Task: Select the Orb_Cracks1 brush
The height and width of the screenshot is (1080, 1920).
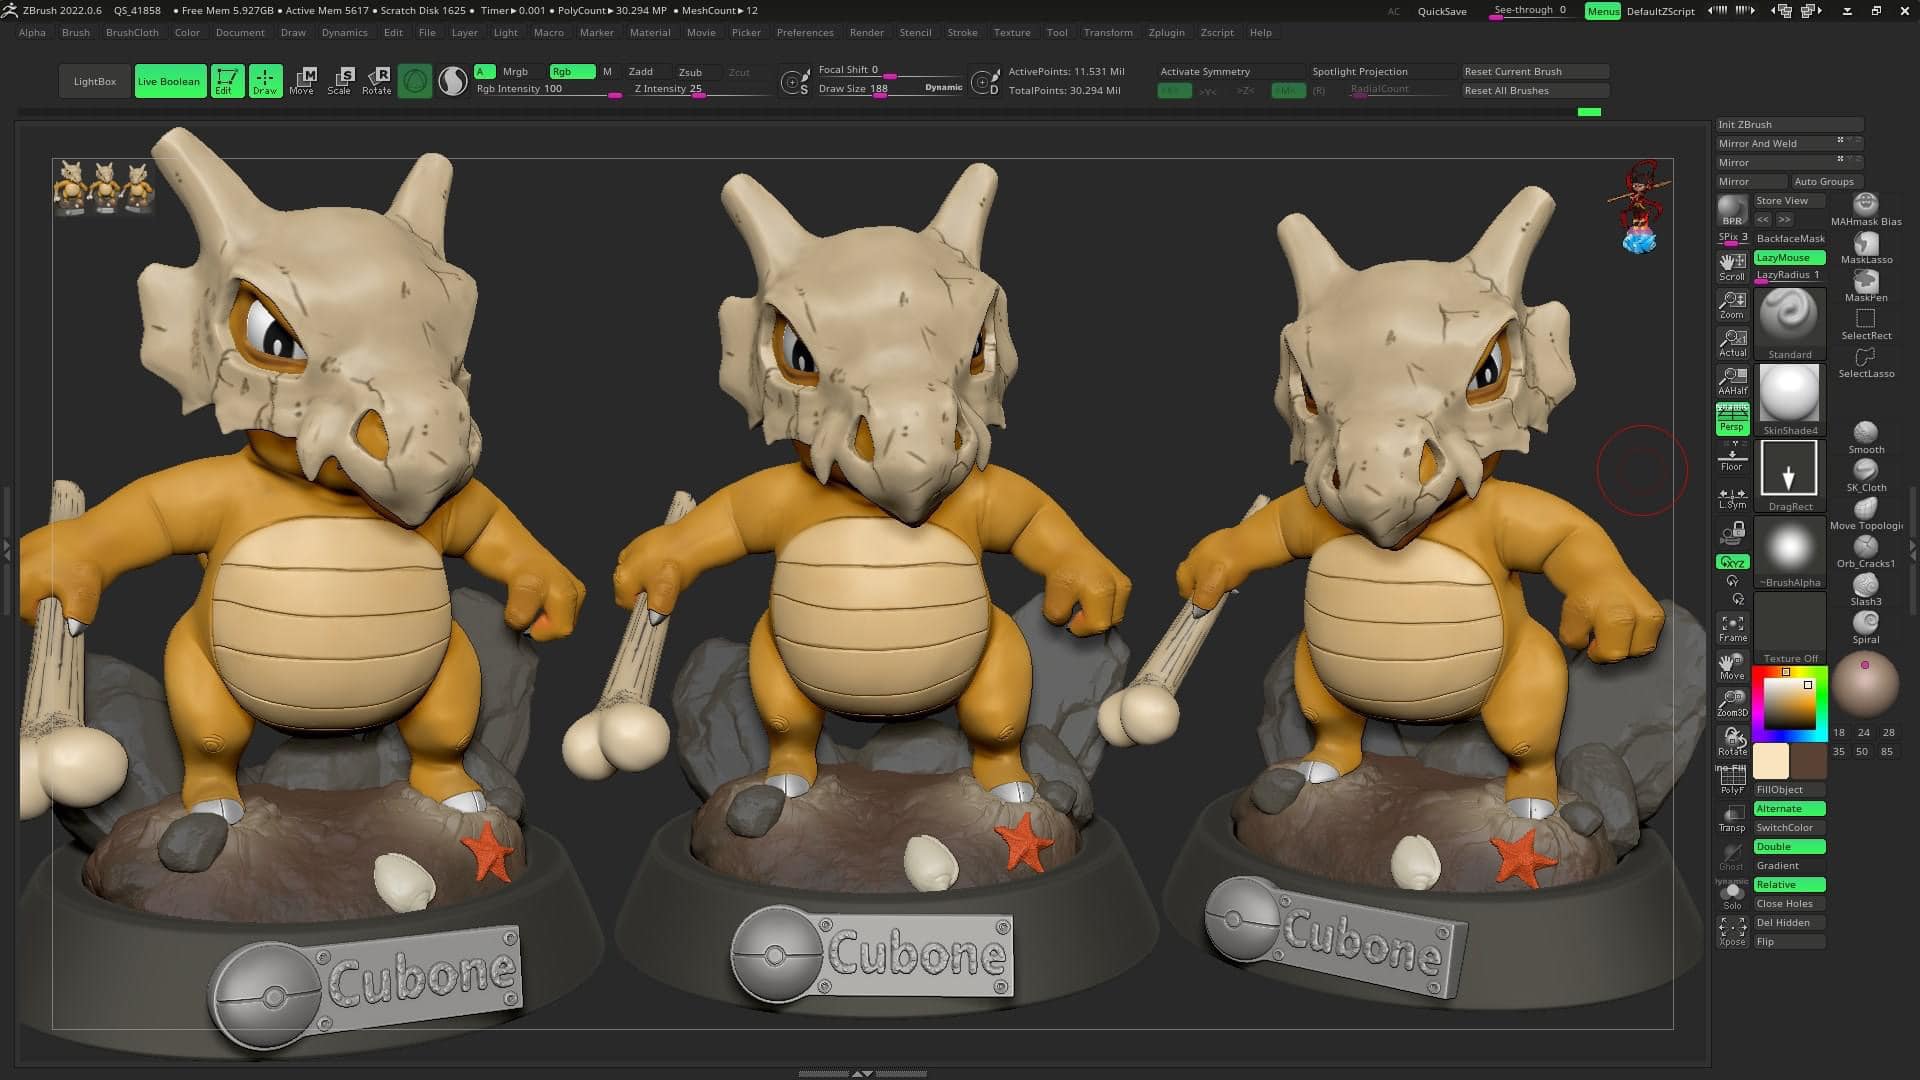Action: [1866, 552]
